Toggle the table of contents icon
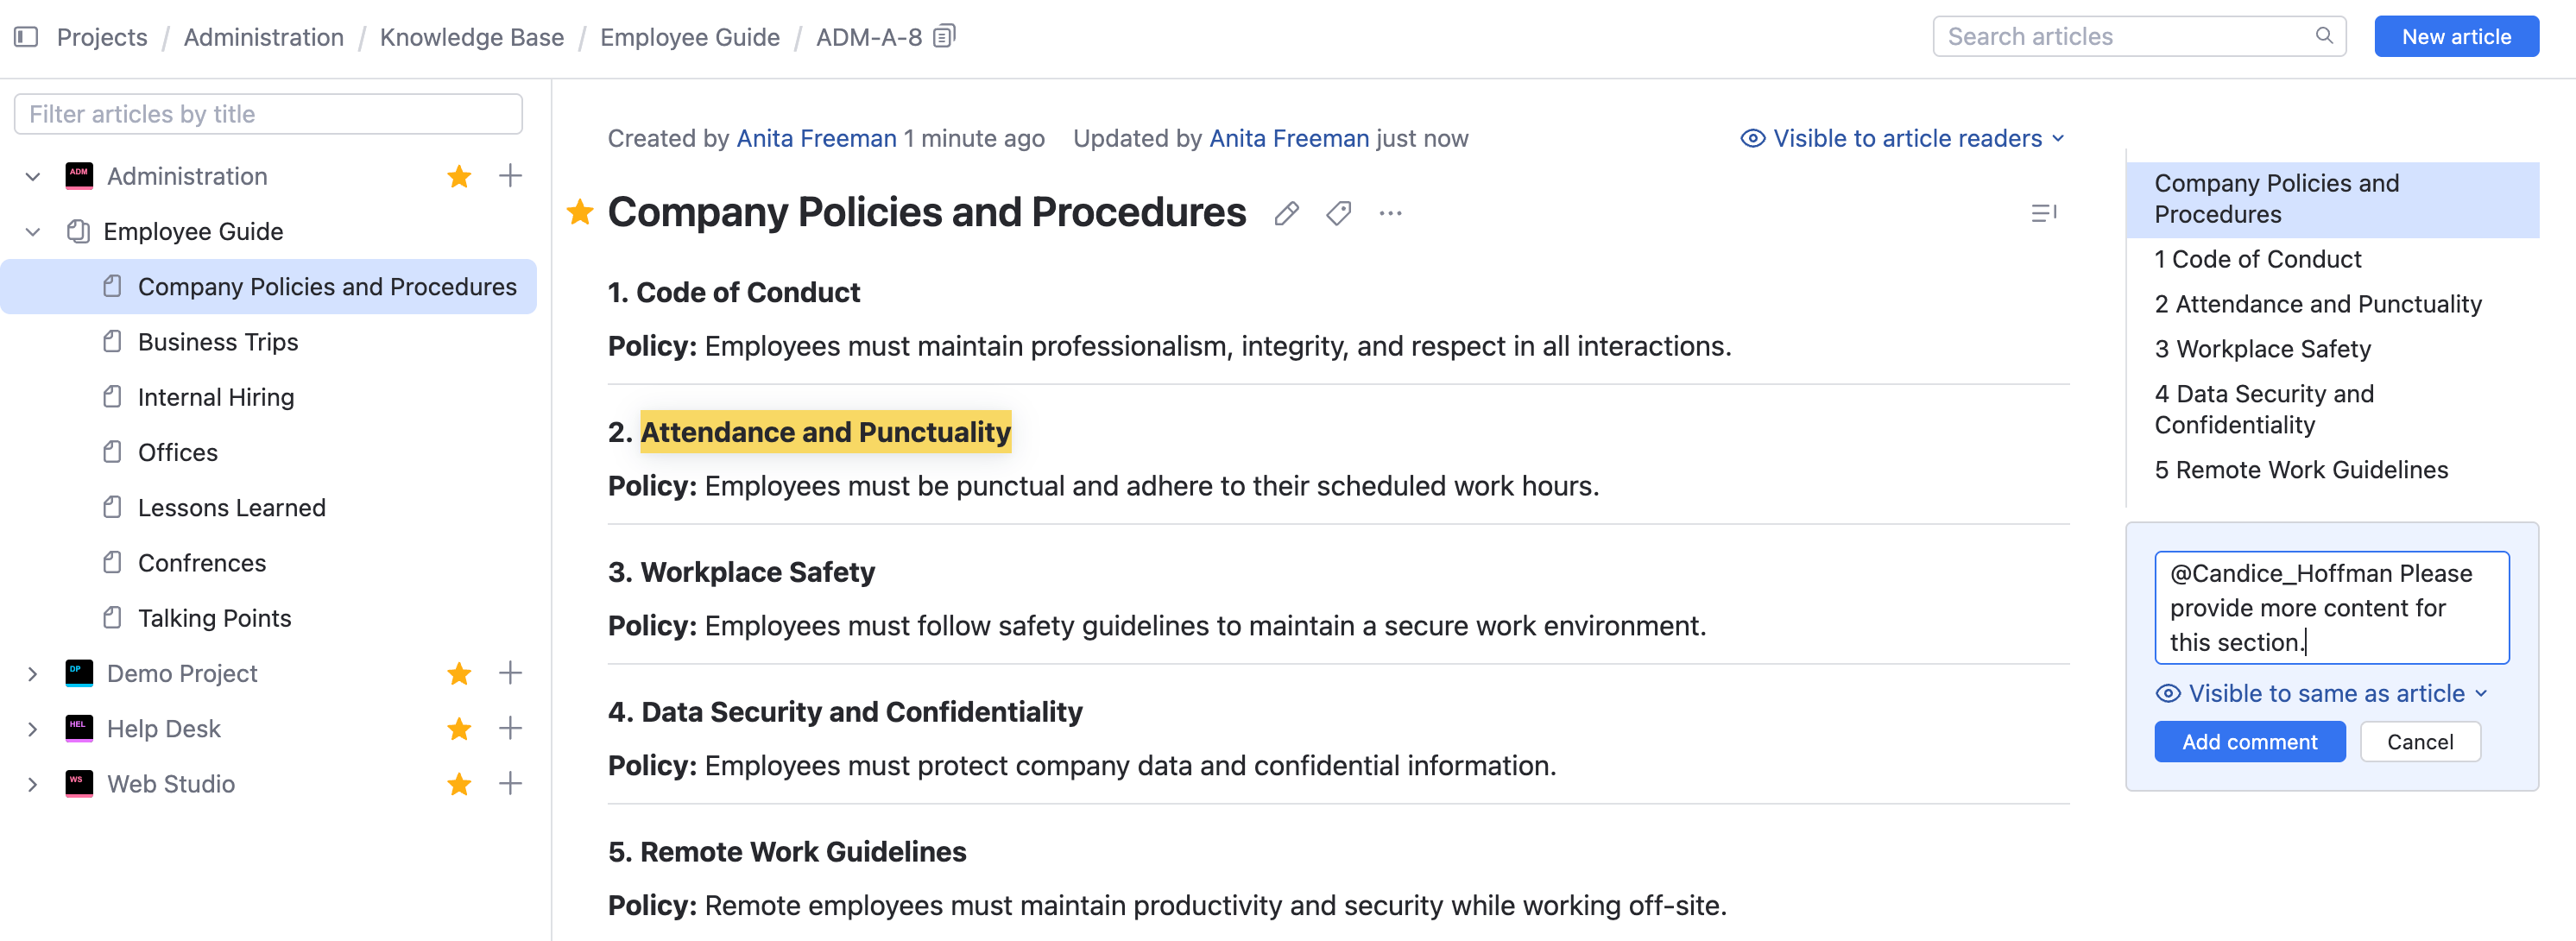The width and height of the screenshot is (2576, 941). (x=2043, y=213)
